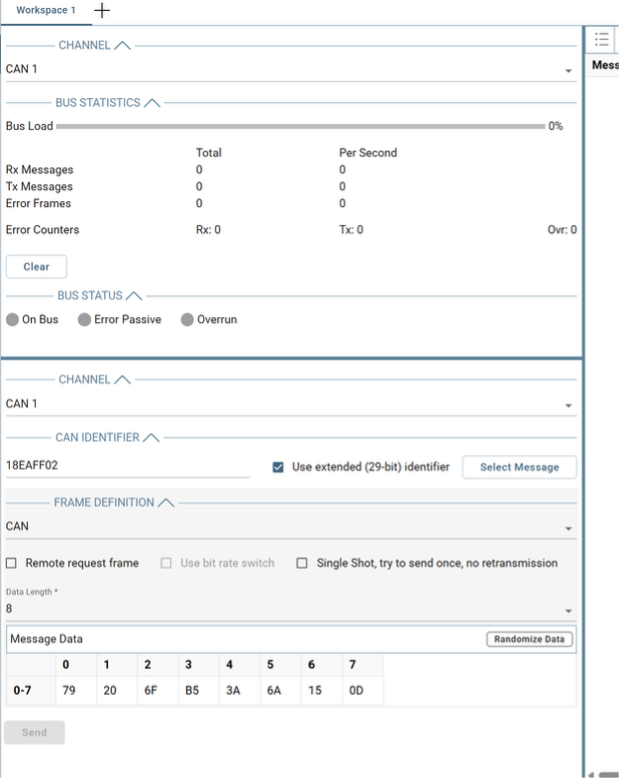
Task: Click the list icon in right panel
Action: (x=602, y=39)
